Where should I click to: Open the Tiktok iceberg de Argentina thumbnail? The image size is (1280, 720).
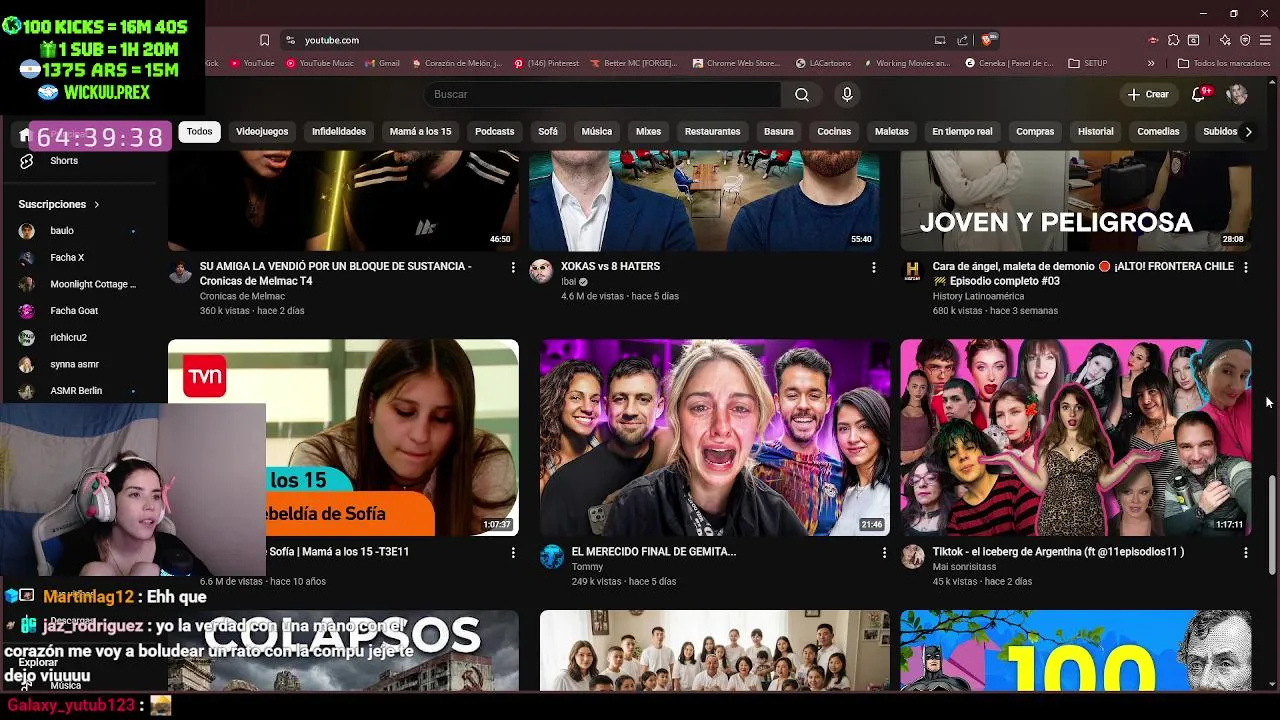1075,437
